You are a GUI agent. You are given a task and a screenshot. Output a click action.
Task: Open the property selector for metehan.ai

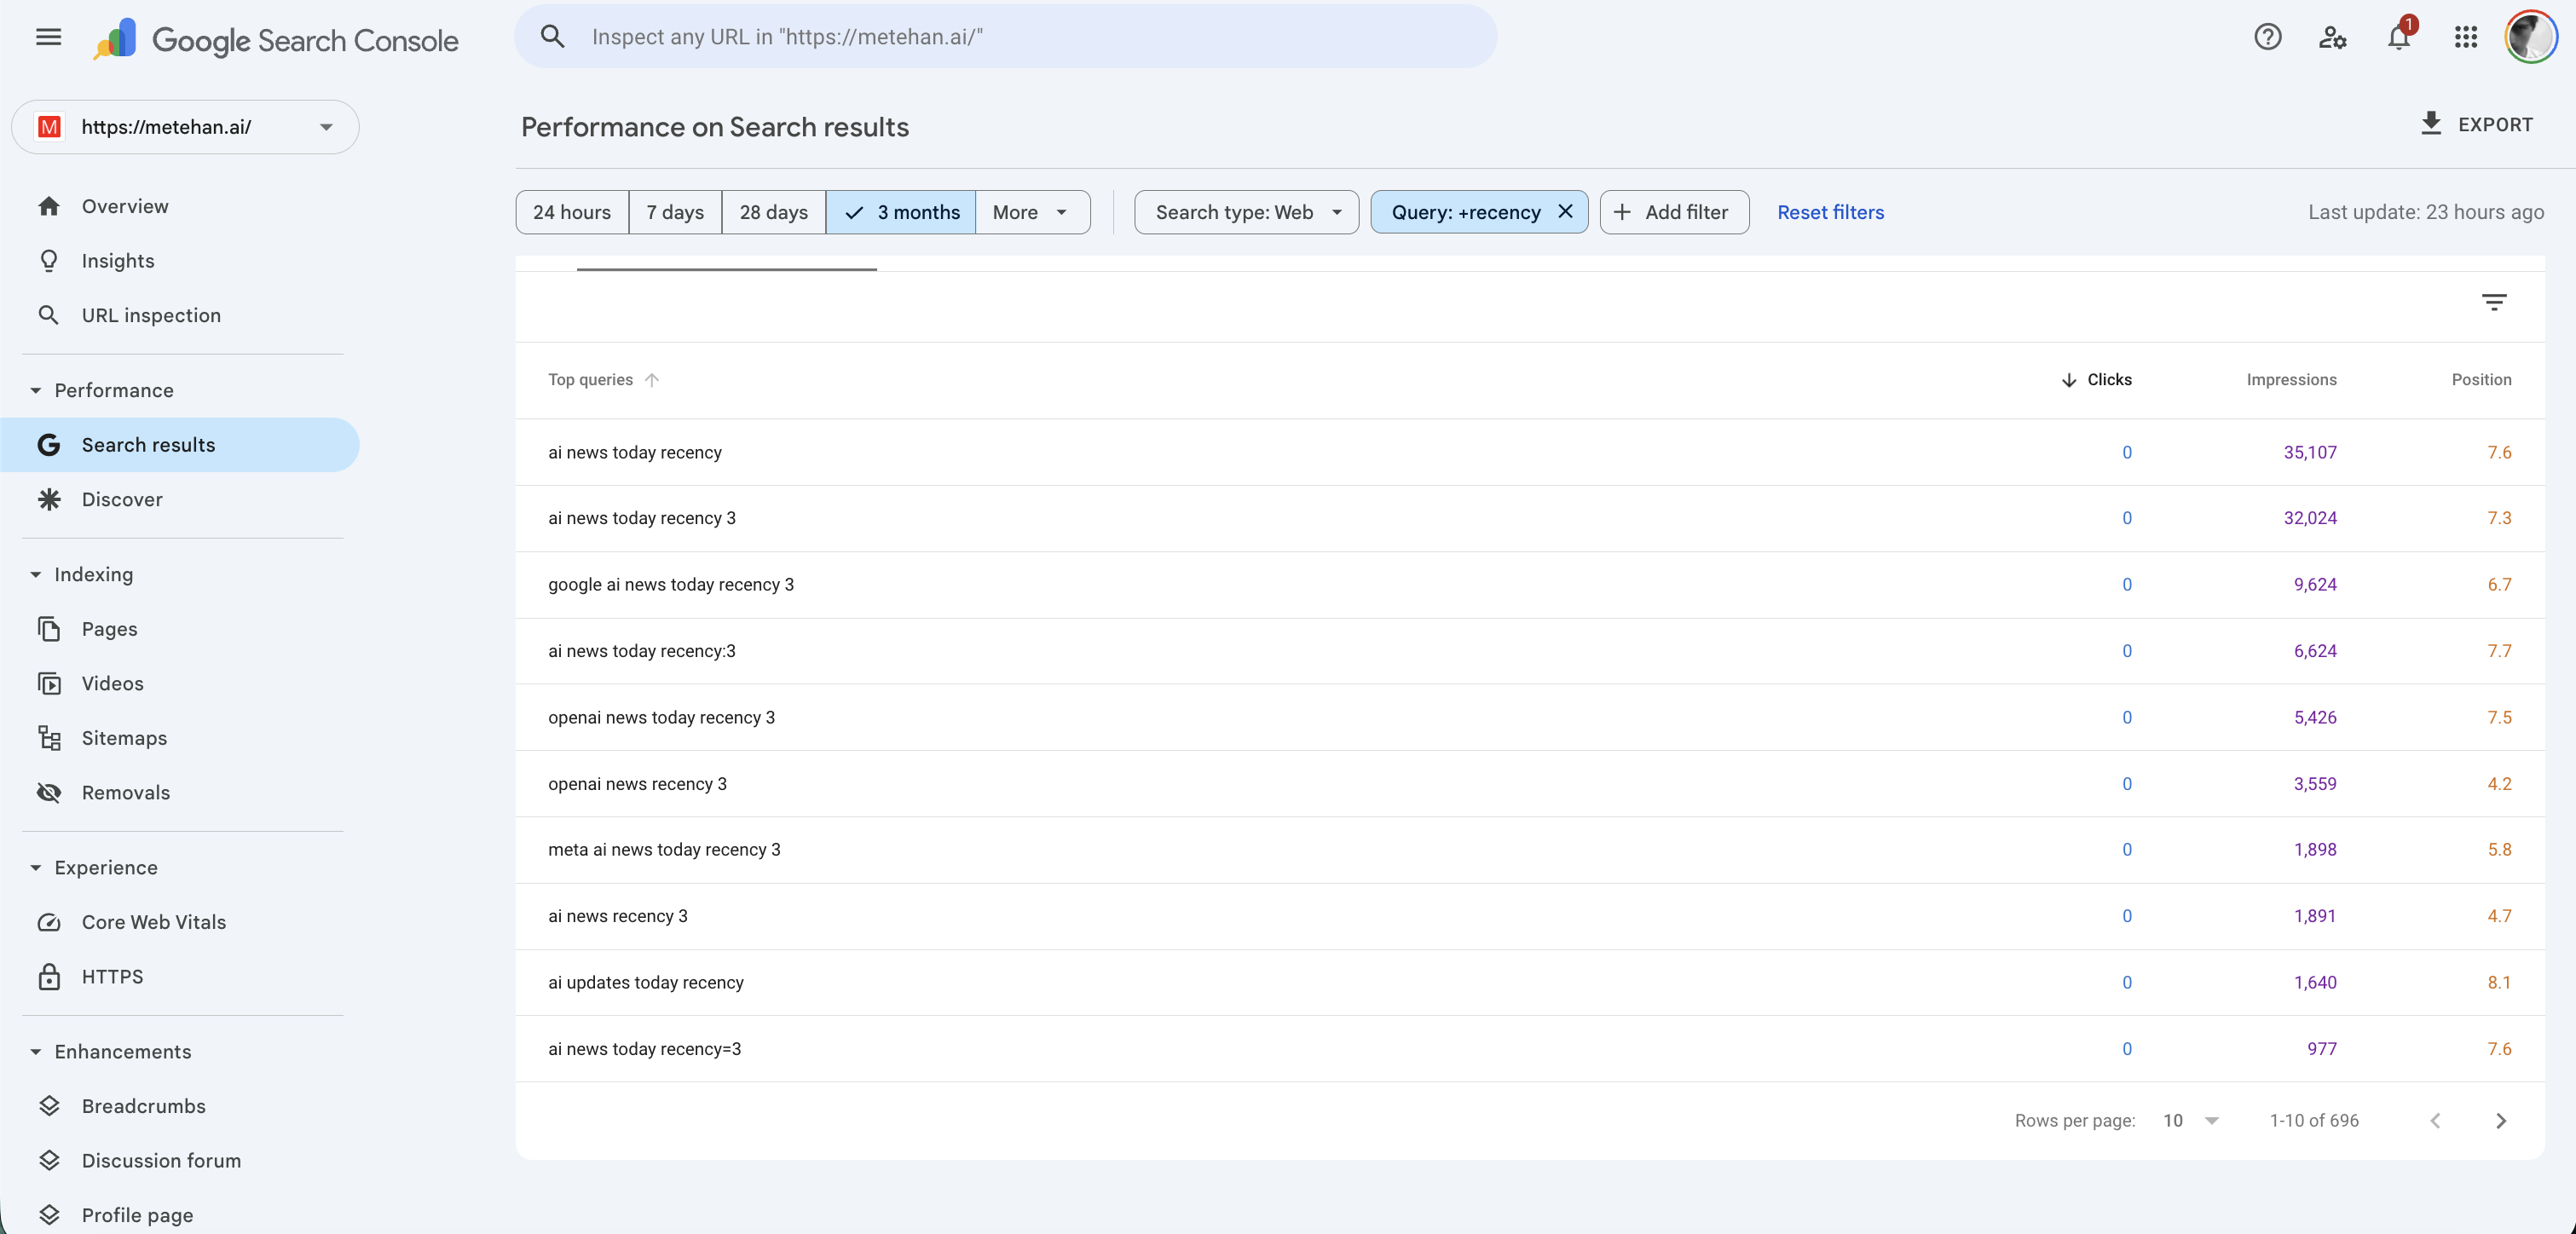(185, 127)
